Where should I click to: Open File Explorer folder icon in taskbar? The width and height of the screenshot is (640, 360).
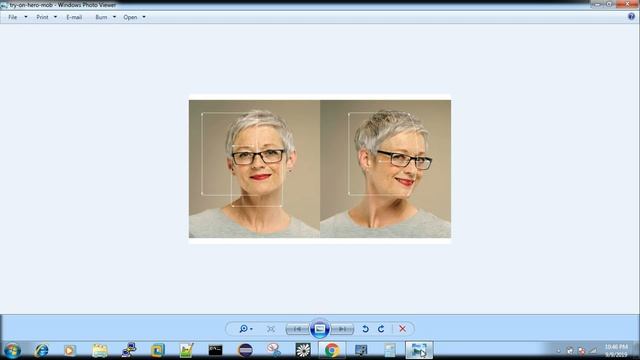pos(100,350)
